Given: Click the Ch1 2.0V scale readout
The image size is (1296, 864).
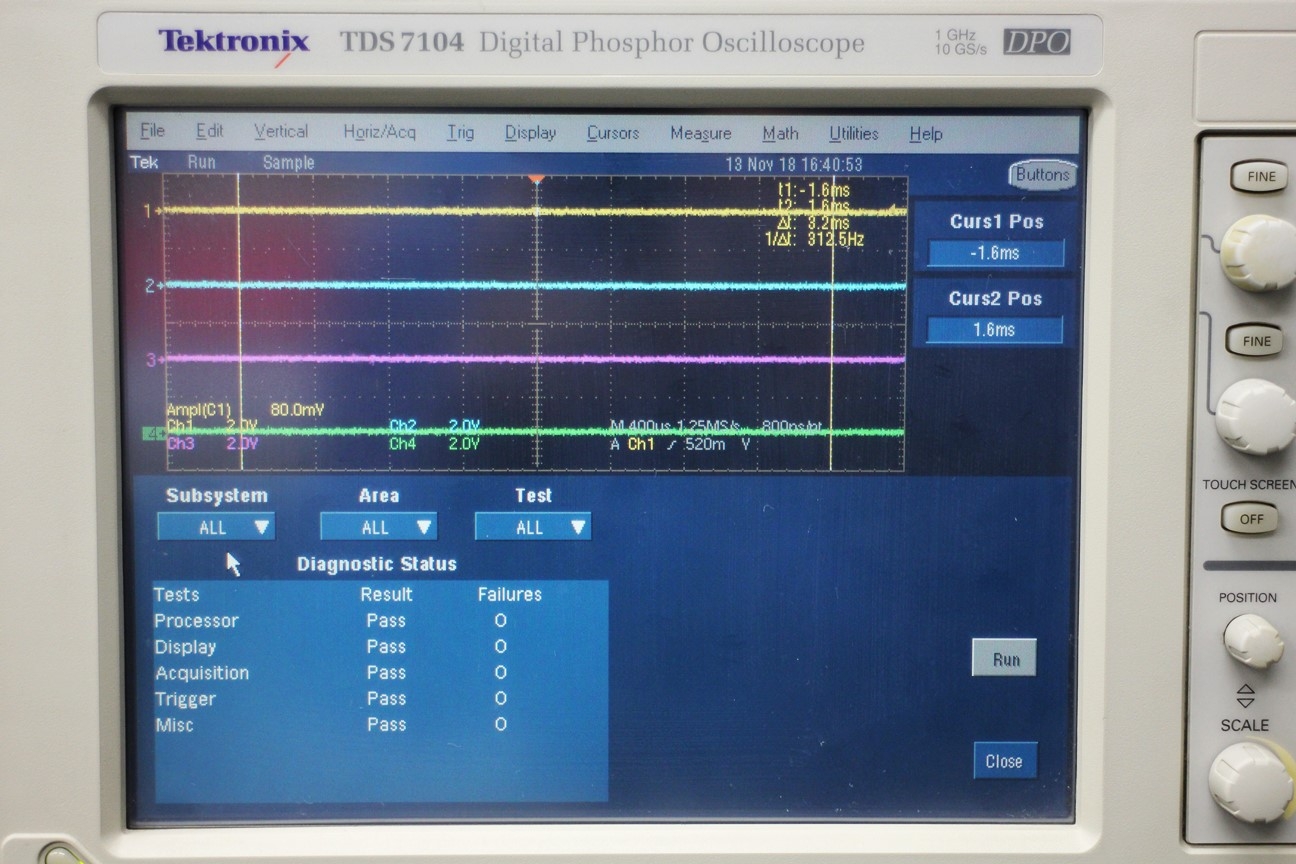Looking at the screenshot, I should [x=212, y=426].
